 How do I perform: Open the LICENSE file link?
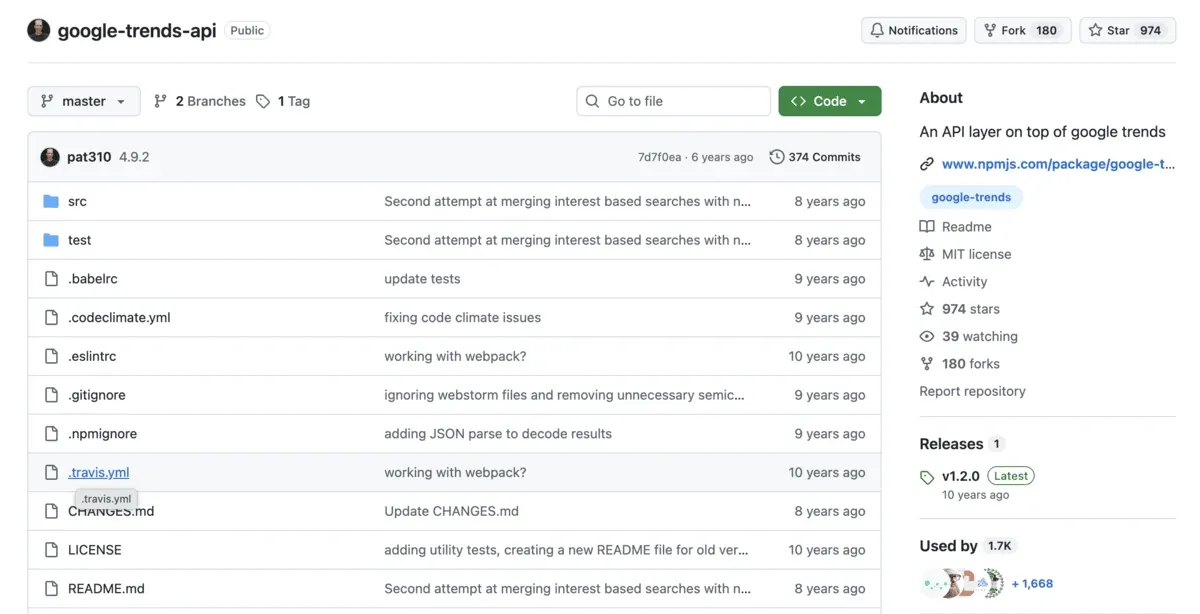tap(95, 550)
